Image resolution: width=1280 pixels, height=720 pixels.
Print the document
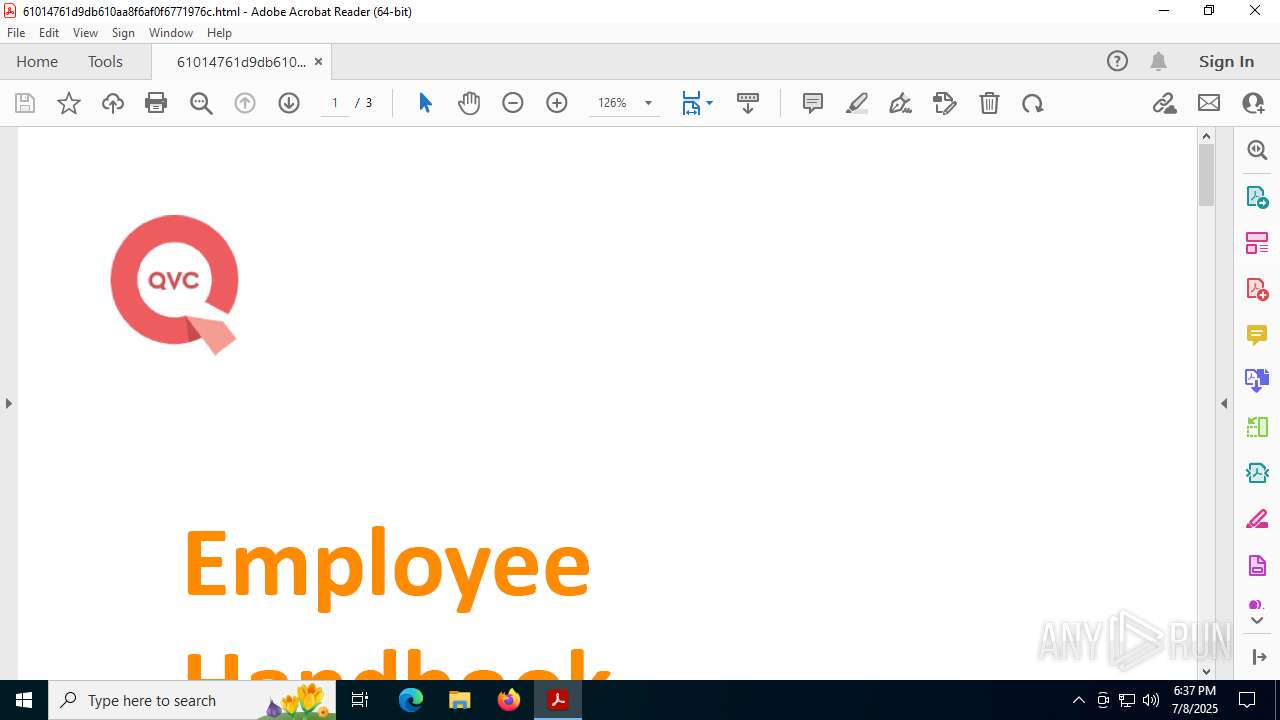(x=156, y=103)
